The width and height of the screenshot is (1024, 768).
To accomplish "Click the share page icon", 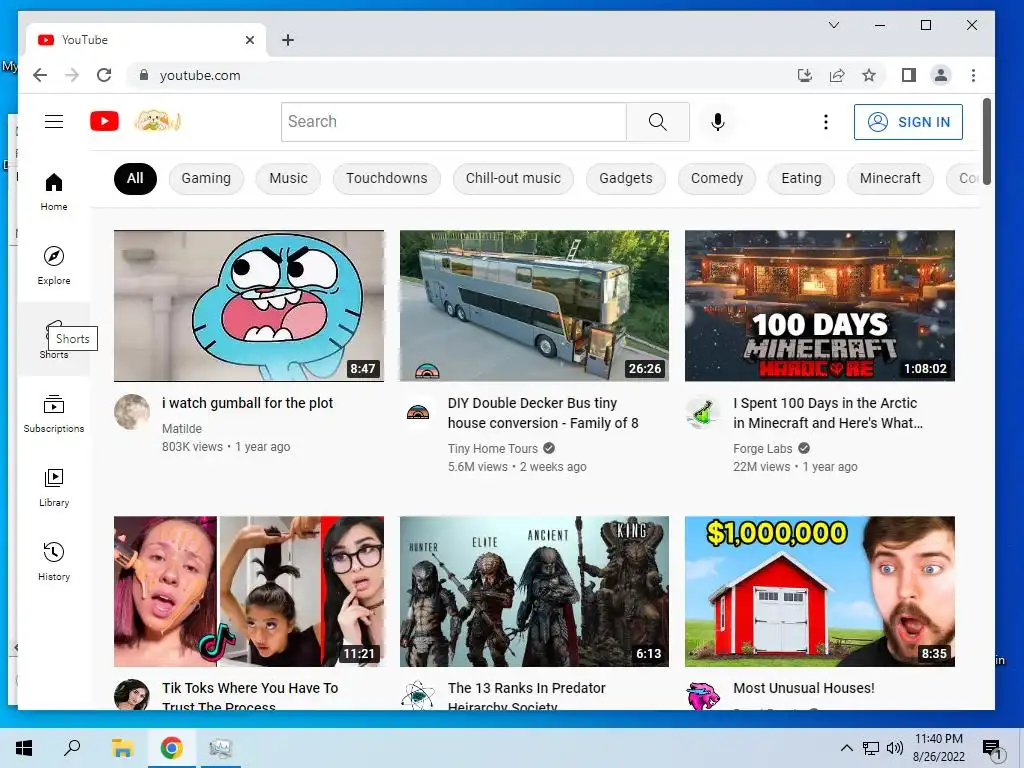I will tap(837, 75).
